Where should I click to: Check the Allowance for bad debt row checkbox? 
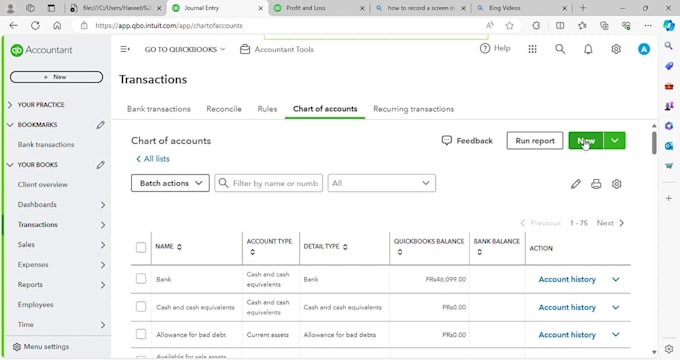point(141,334)
